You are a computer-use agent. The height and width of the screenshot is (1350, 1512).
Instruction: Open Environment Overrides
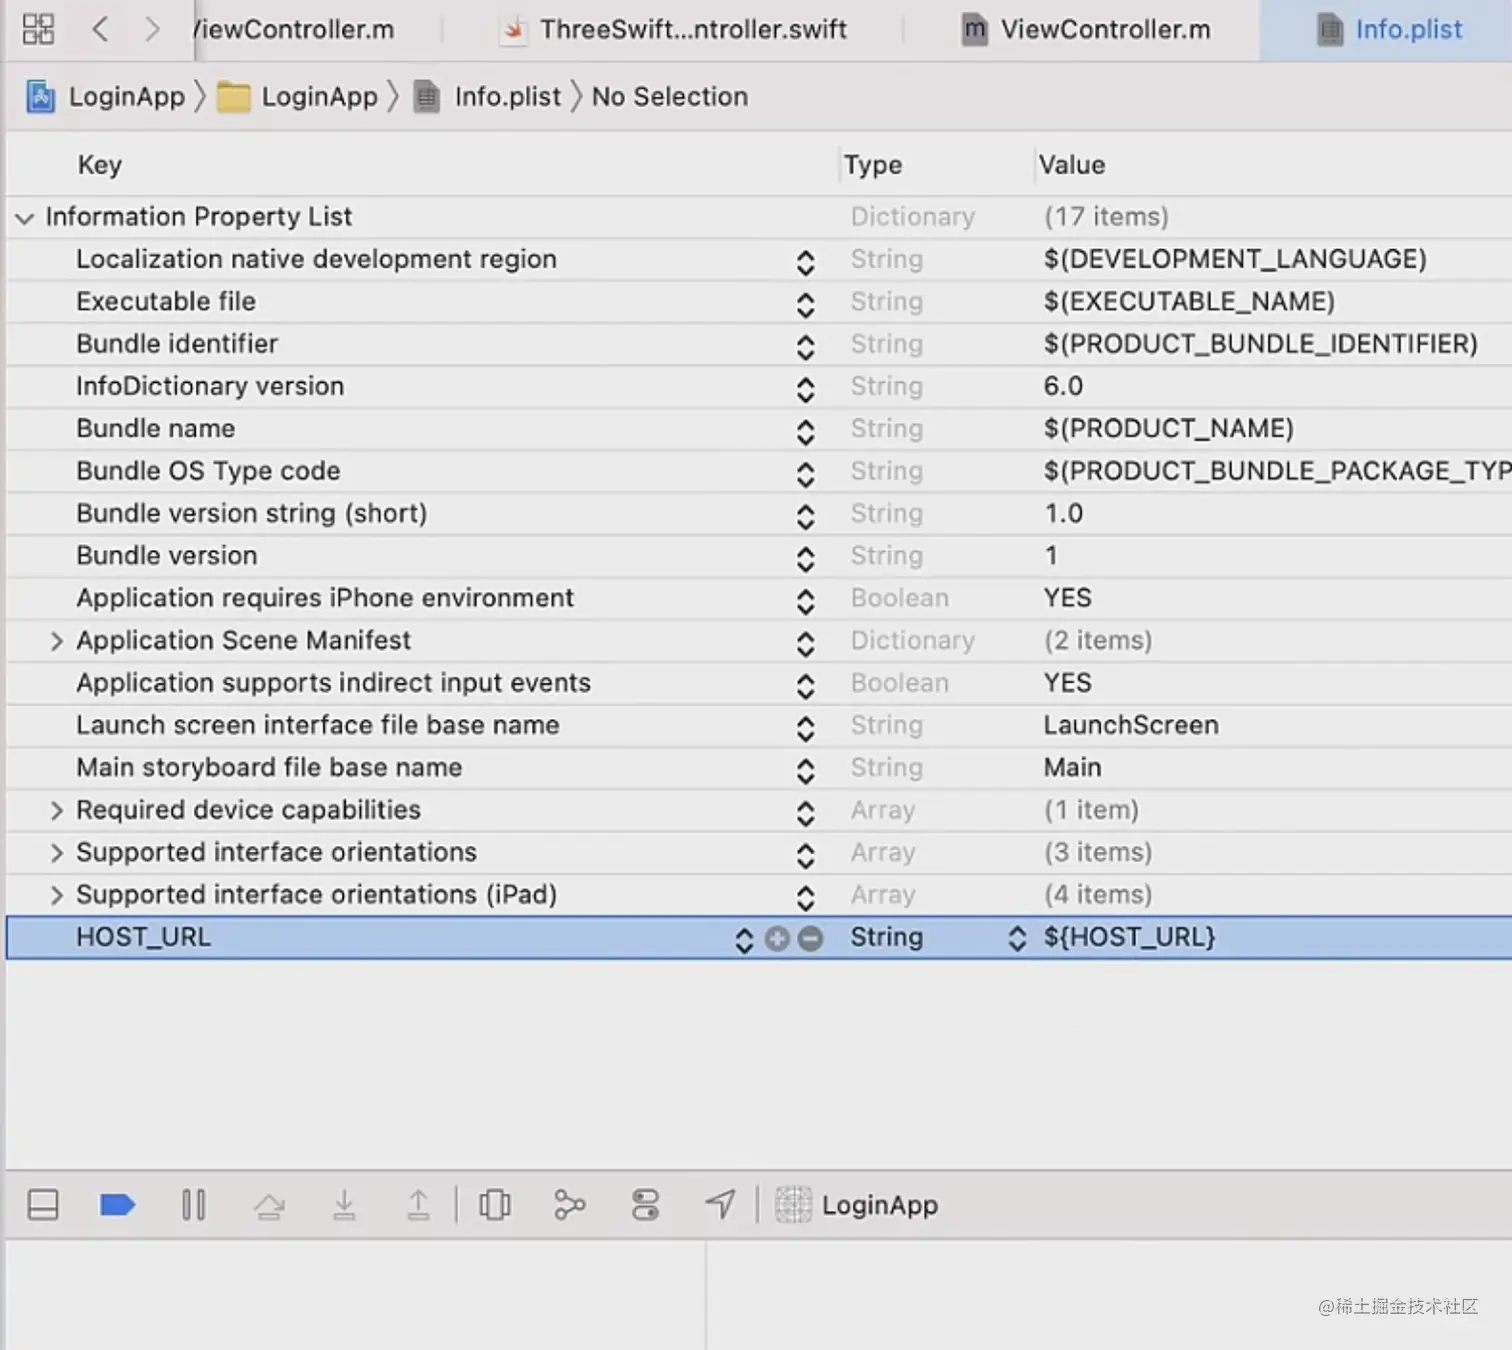645,1205
